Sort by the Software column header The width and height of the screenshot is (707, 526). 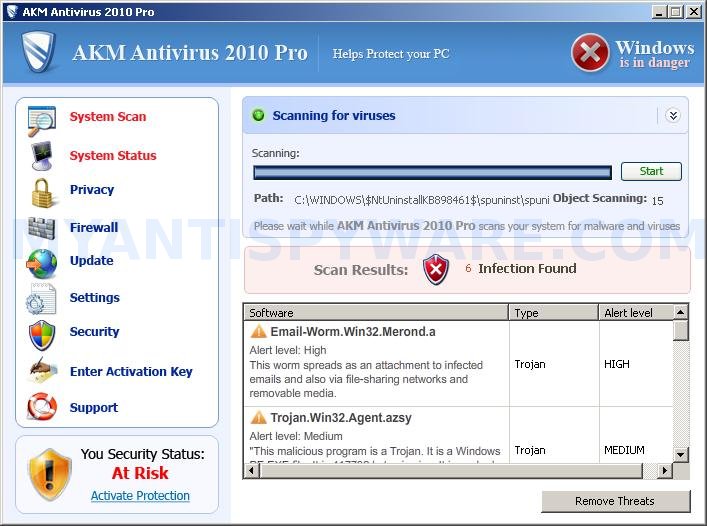[x=376, y=312]
